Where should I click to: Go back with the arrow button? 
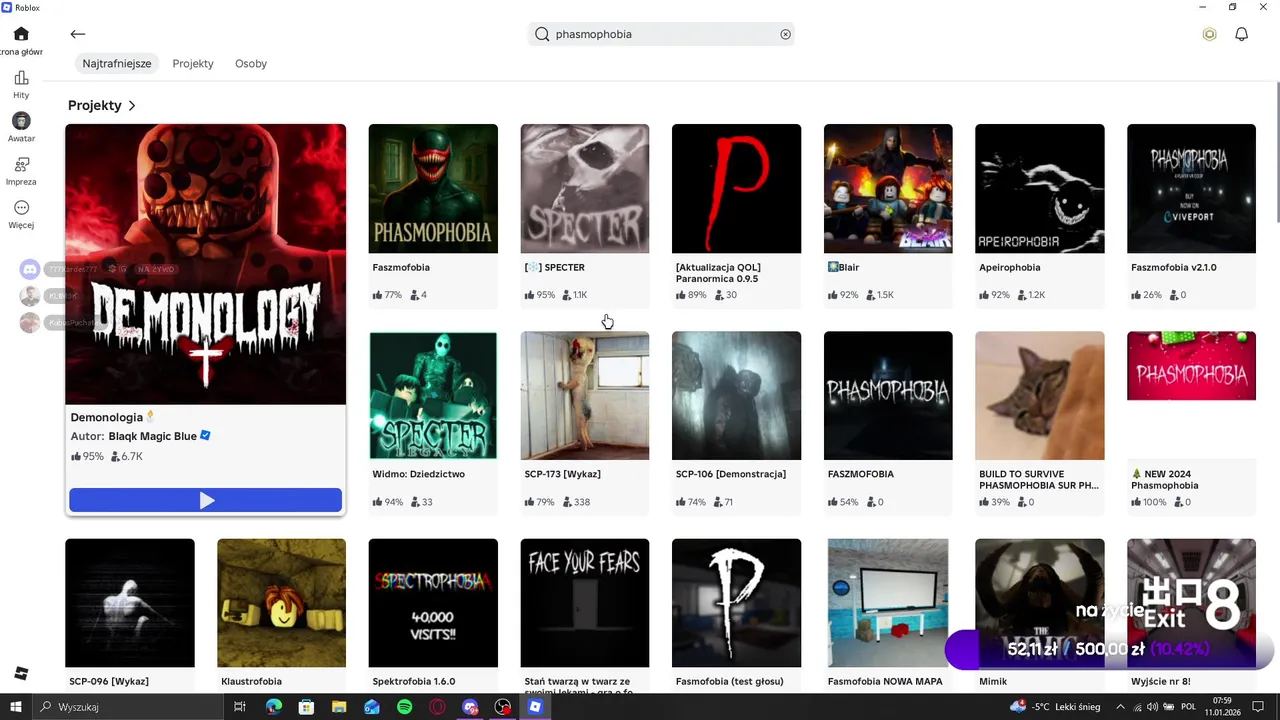(x=78, y=34)
